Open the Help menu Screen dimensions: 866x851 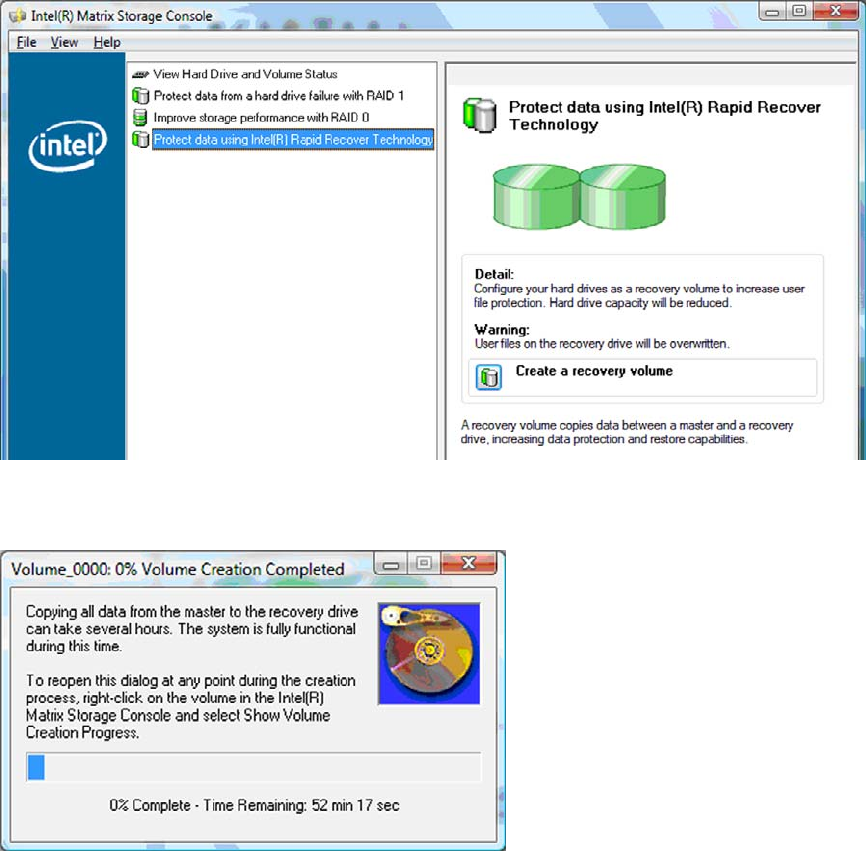tap(107, 42)
